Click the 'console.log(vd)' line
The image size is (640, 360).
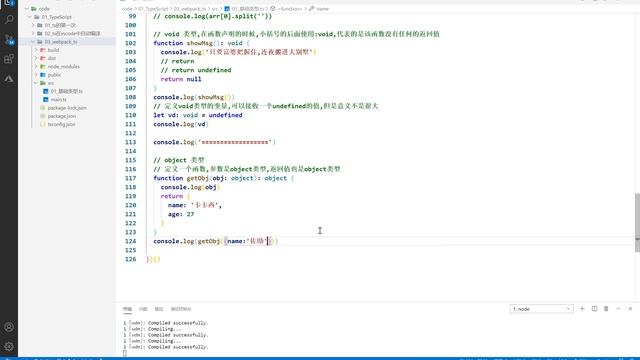pos(181,124)
